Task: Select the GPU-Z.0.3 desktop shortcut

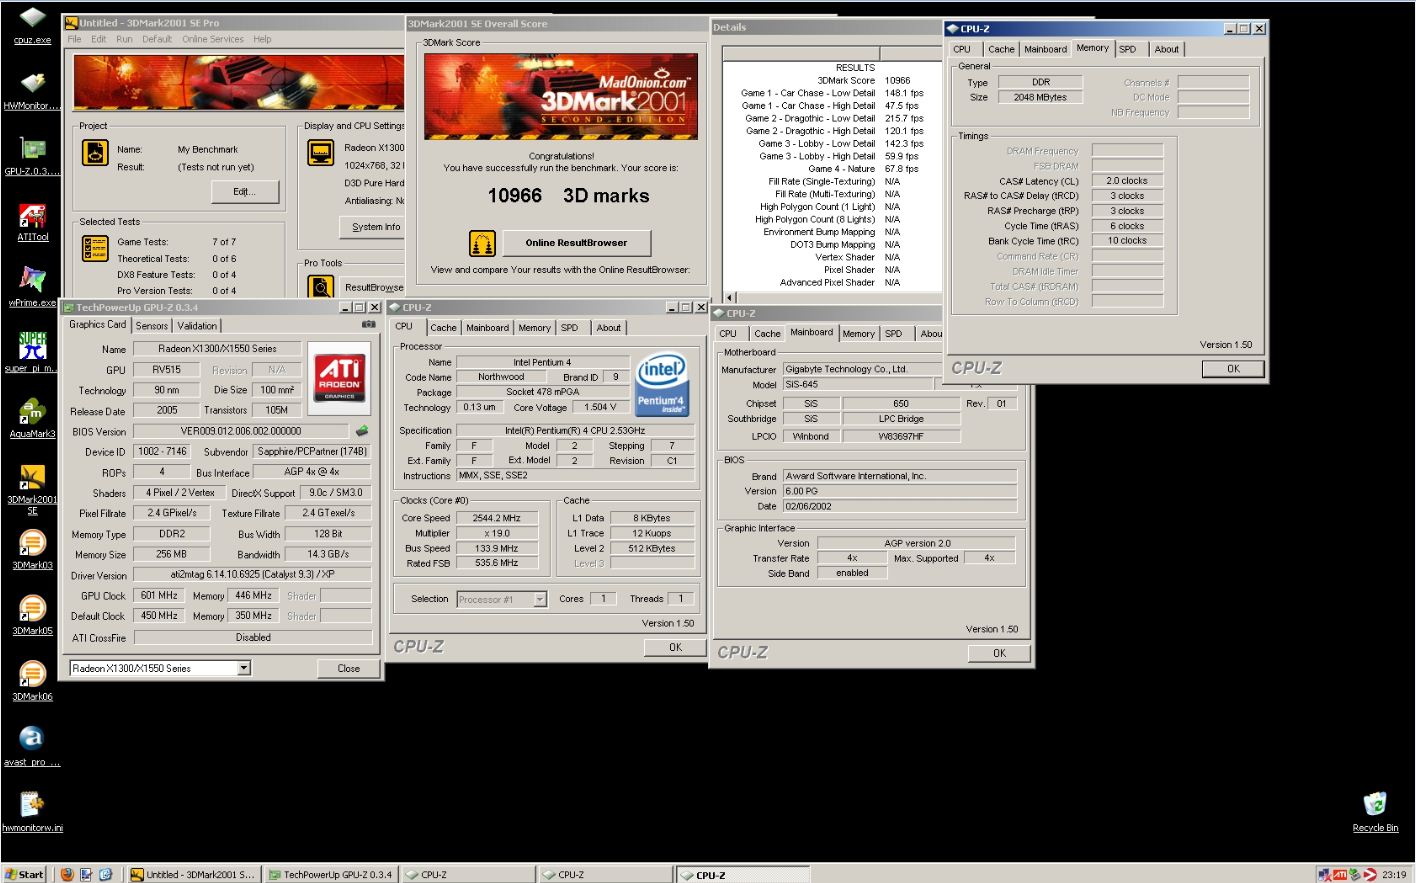Action: [32, 156]
